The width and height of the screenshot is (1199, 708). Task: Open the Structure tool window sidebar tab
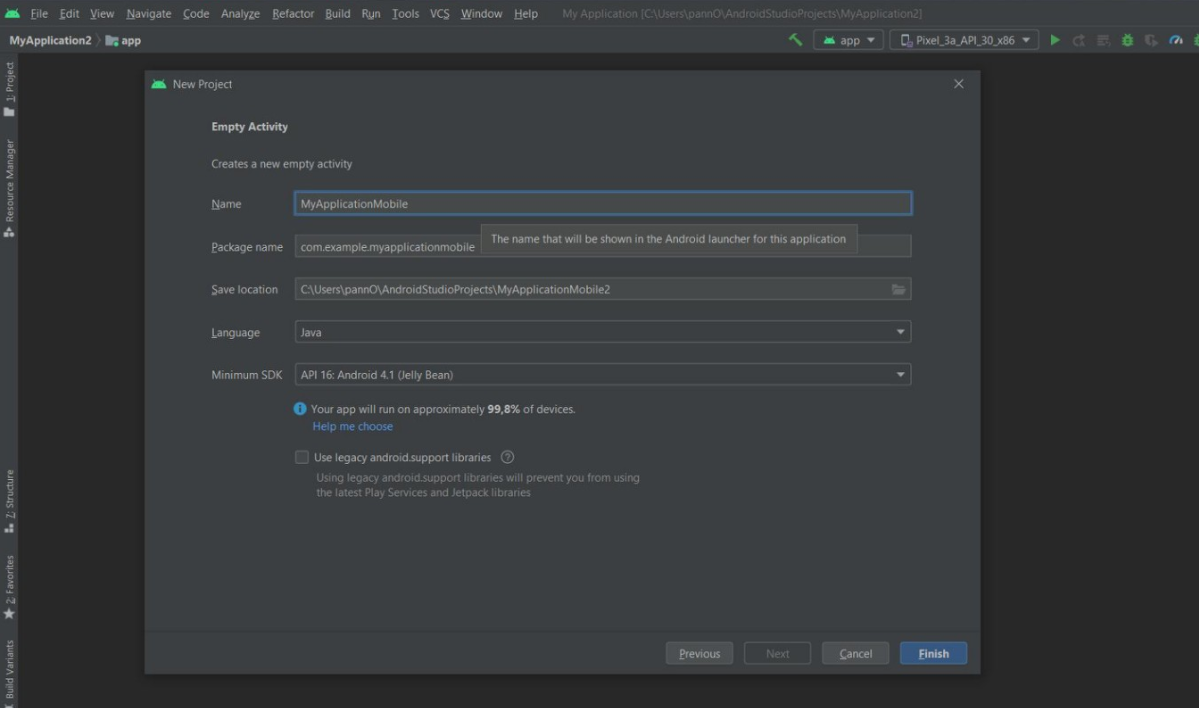pos(9,501)
